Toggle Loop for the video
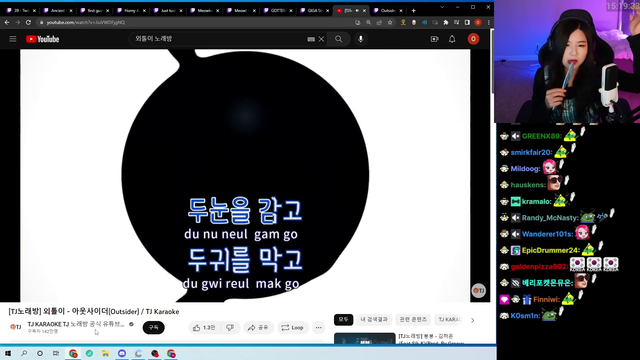This screenshot has width=640, height=360. click(x=293, y=327)
